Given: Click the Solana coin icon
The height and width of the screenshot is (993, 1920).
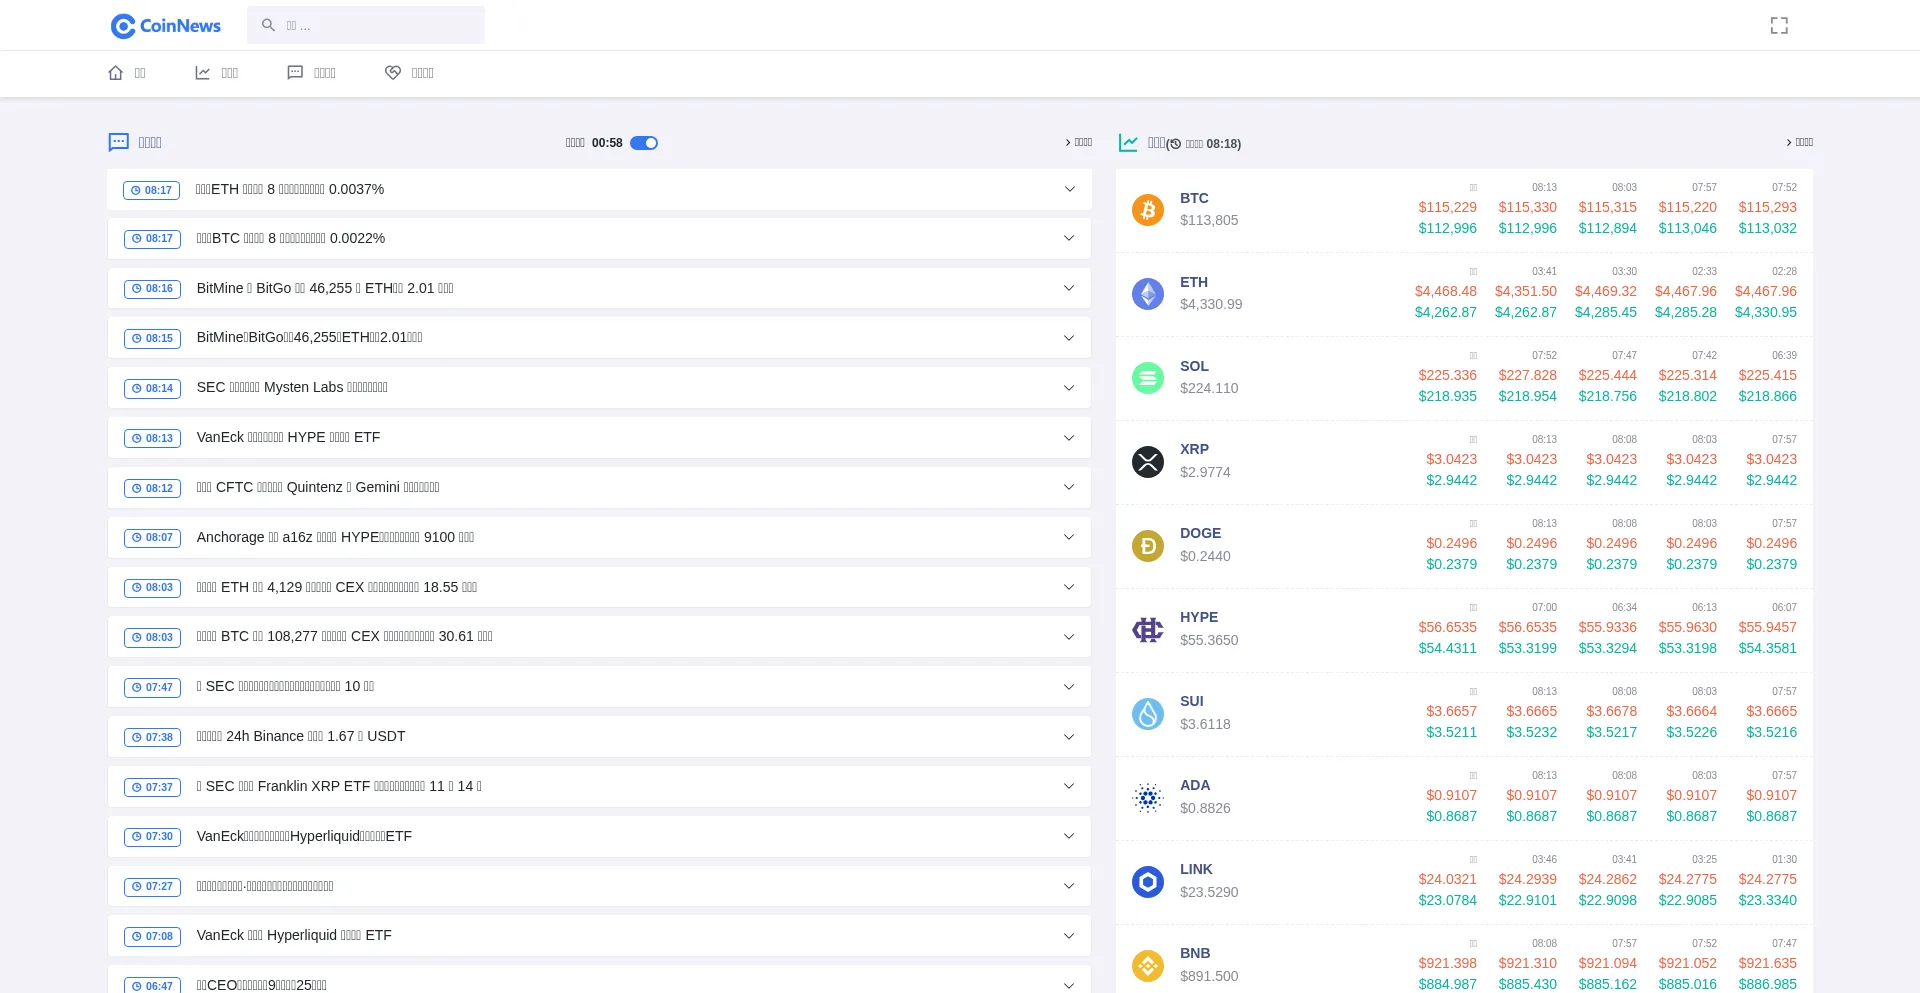Looking at the screenshot, I should tap(1148, 378).
